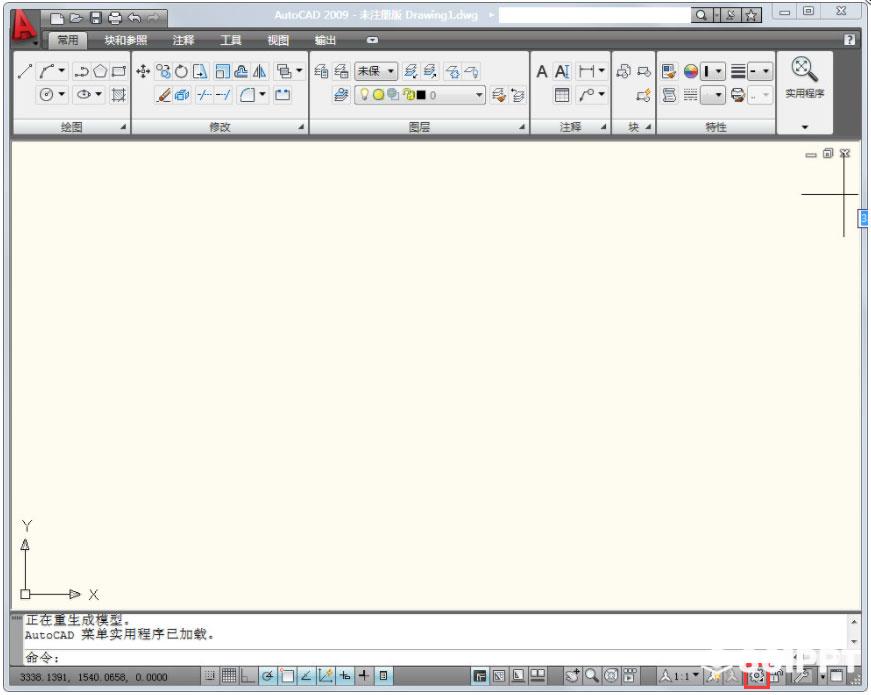Expand the 修改 panel title bar
The height and width of the screenshot is (695, 871).
tap(219, 127)
